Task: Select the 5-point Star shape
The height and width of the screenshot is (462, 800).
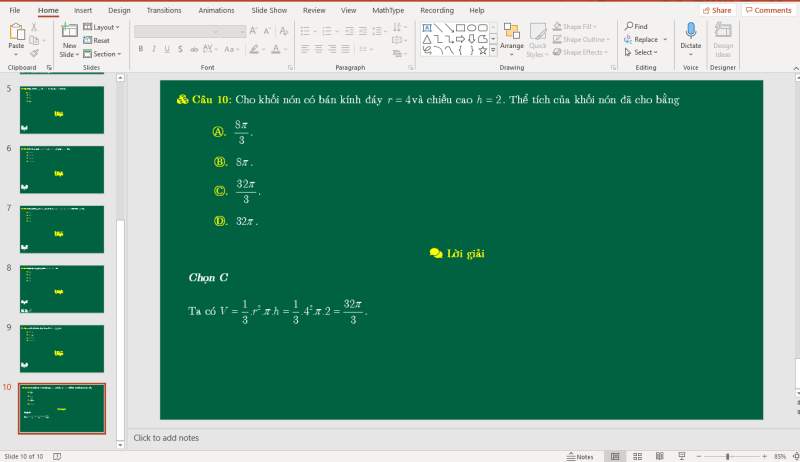Action: tap(483, 50)
